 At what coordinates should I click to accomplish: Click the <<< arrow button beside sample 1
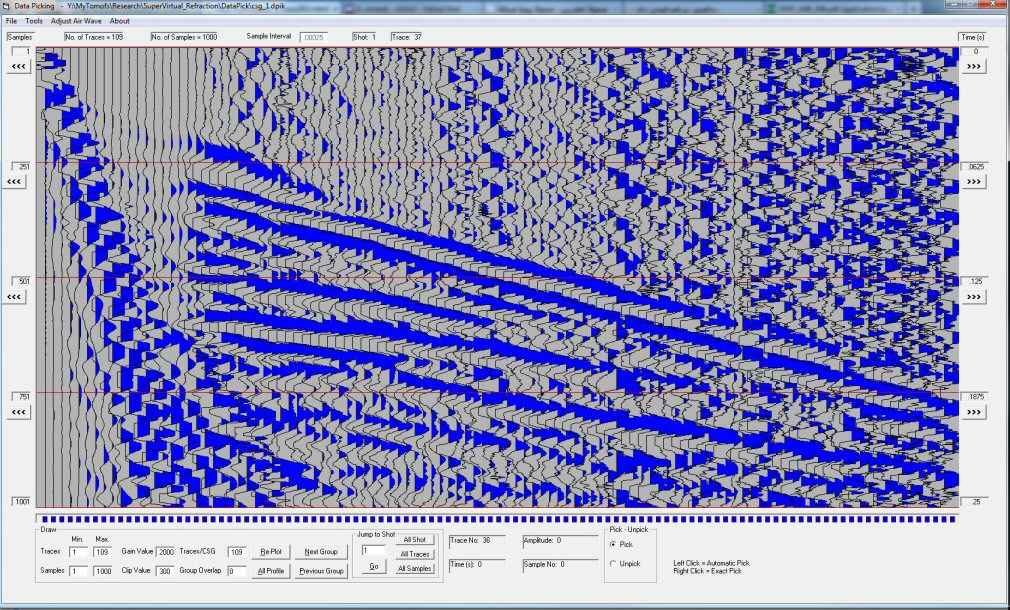click(x=18, y=66)
